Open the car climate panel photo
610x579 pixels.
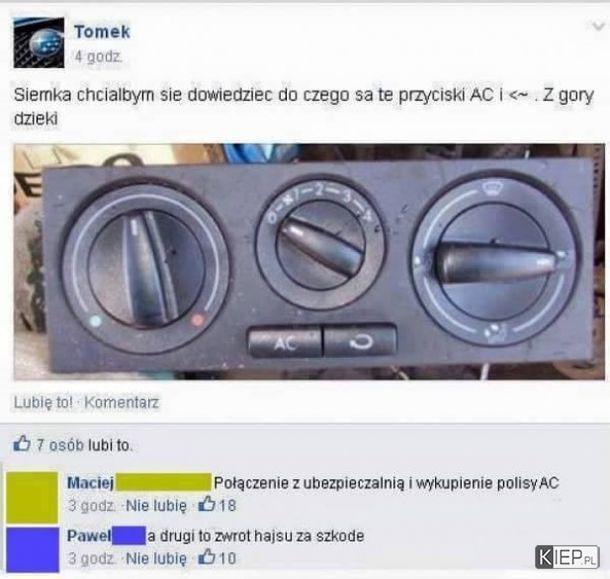[x=309, y=262]
